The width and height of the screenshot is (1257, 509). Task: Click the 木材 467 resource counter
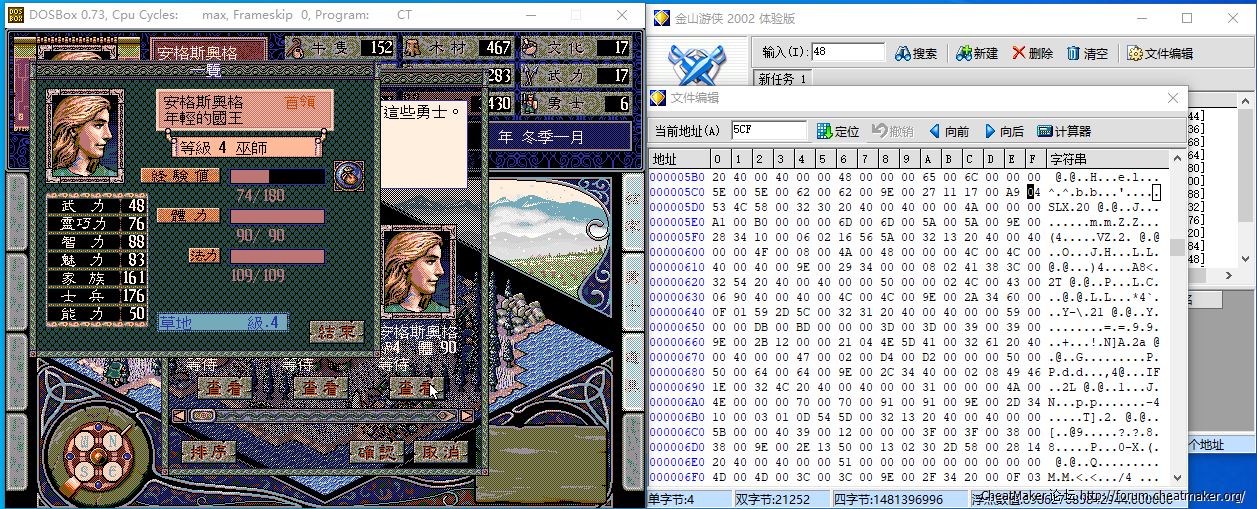click(458, 47)
